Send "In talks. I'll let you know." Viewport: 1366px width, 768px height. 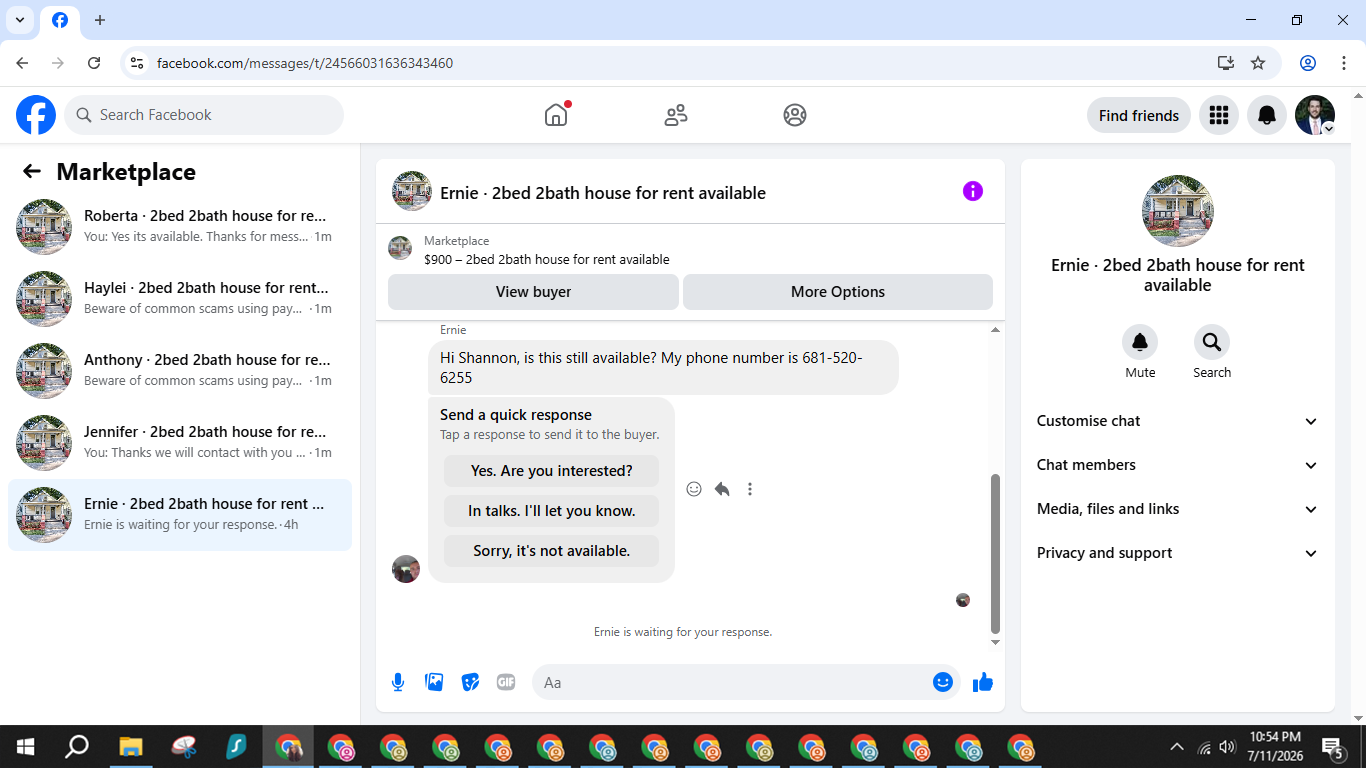click(552, 511)
